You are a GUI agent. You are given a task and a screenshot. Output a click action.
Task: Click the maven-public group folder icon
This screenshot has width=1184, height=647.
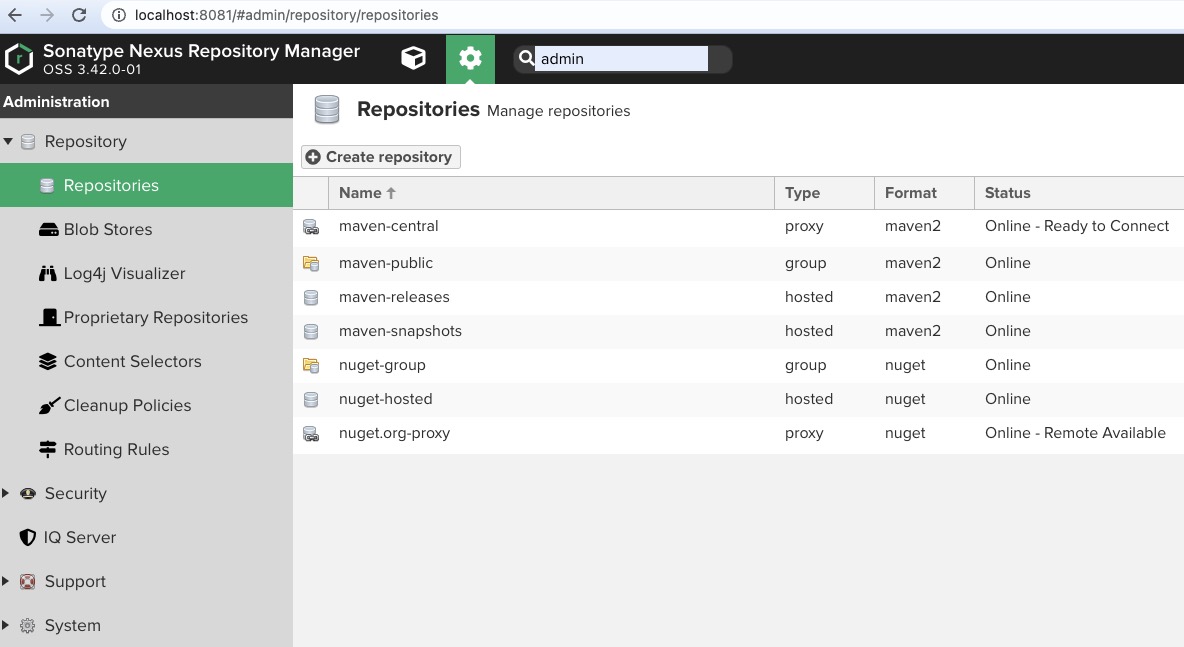pyautogui.click(x=311, y=264)
